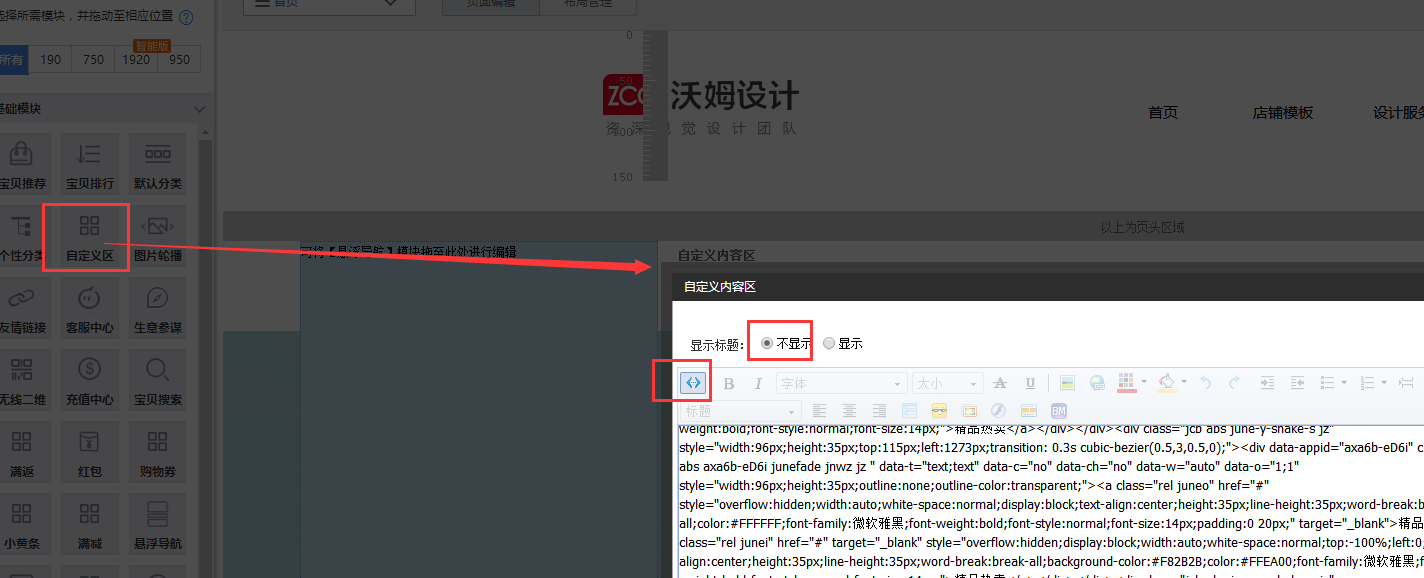The height and width of the screenshot is (578, 1424).
Task: Choose the 红包 module
Action: point(90,453)
